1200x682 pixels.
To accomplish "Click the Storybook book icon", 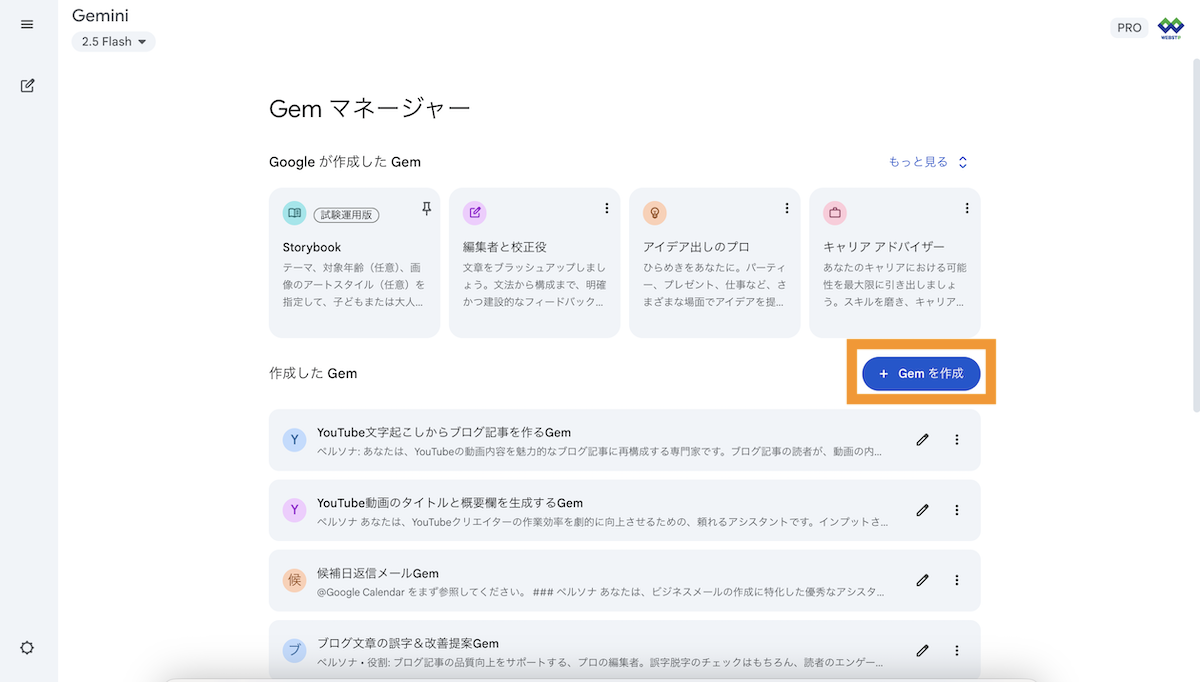I will pos(294,212).
